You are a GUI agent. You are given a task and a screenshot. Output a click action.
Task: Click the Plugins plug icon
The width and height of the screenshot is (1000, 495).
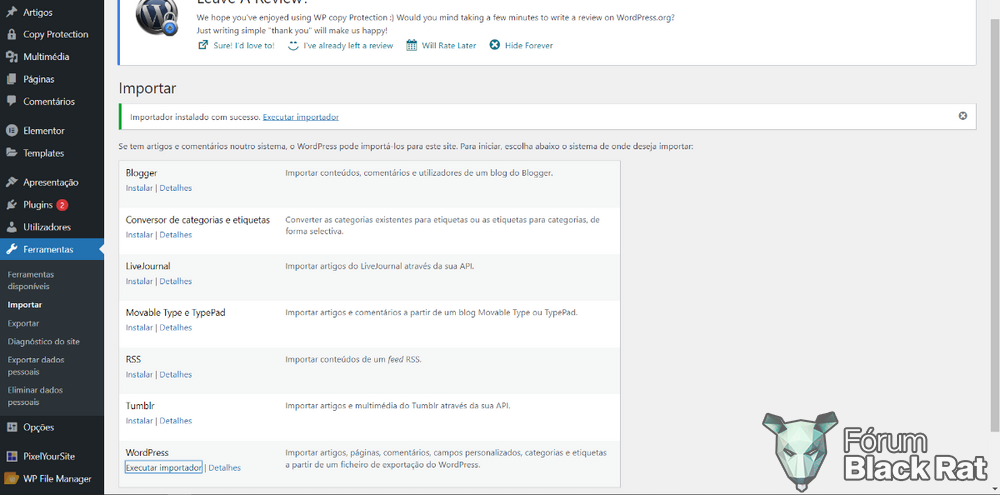pos(11,205)
